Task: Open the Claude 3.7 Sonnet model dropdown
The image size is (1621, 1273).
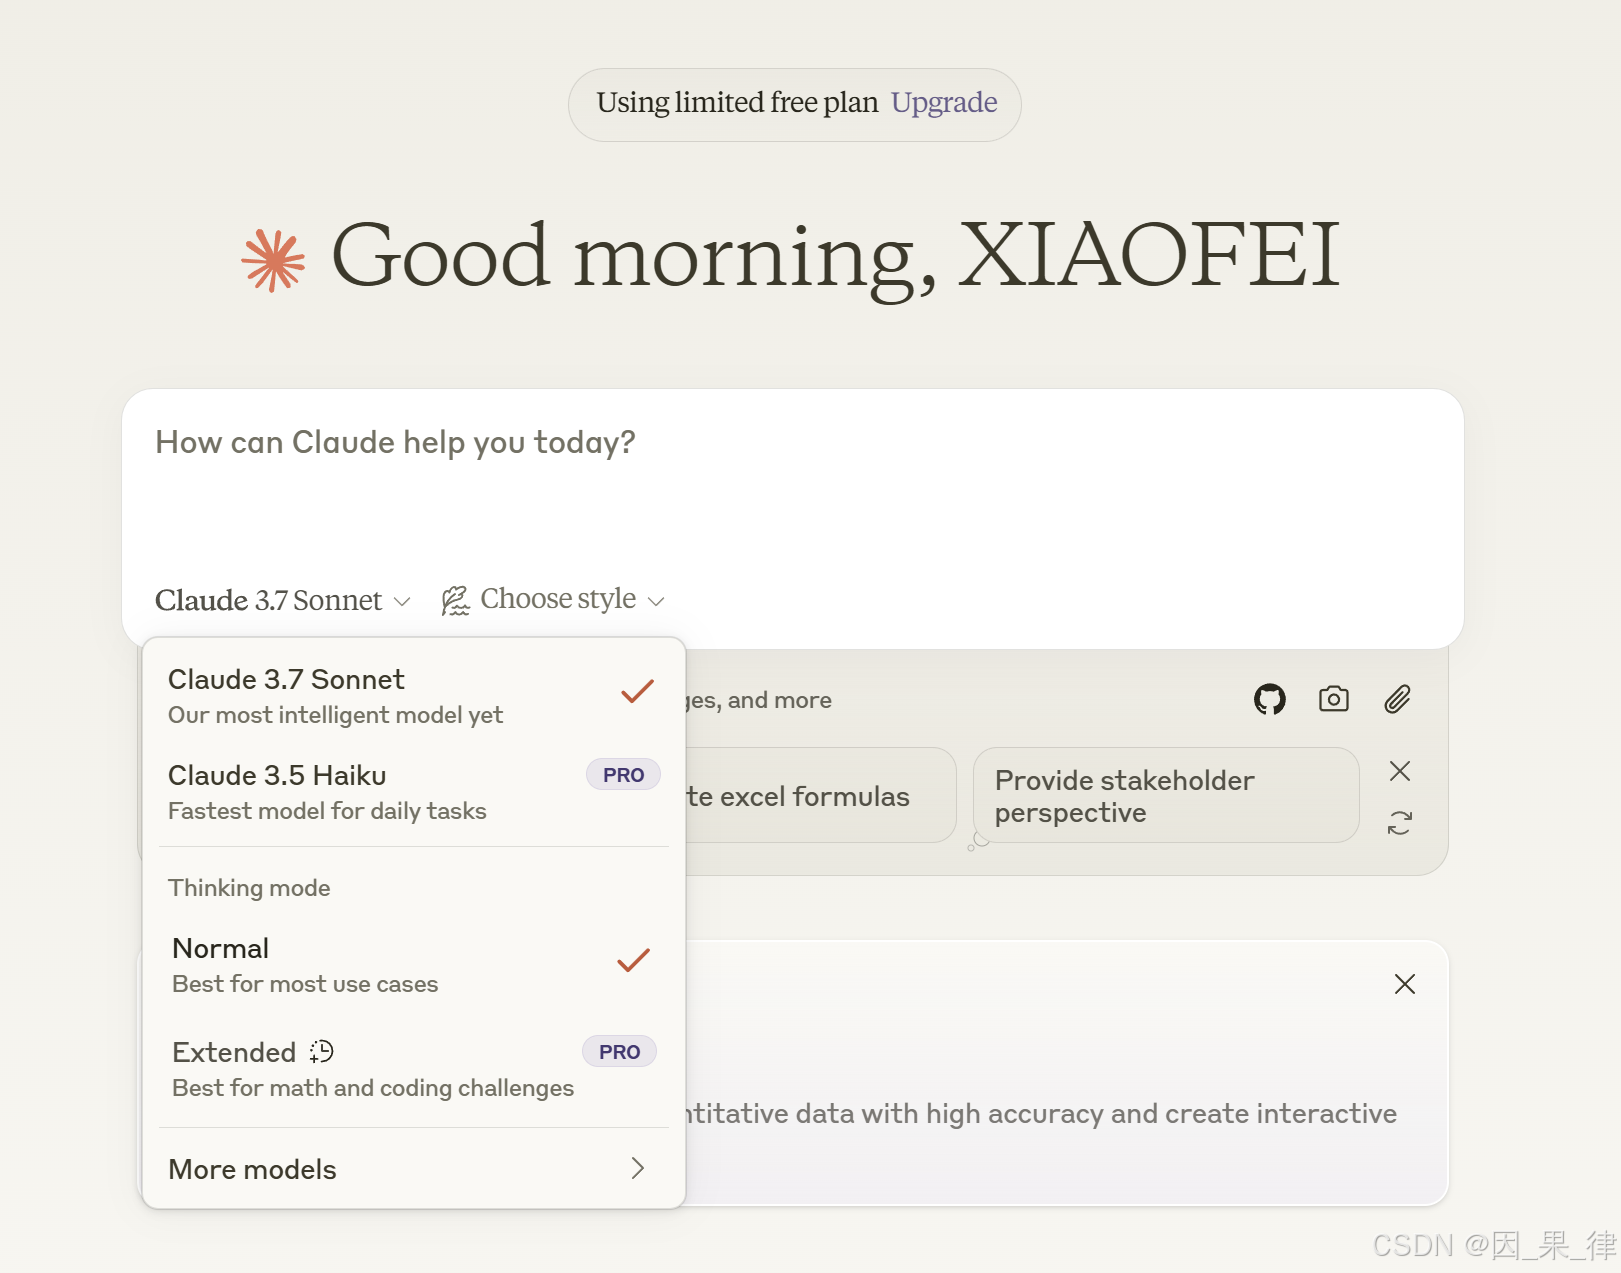Action: click(282, 600)
